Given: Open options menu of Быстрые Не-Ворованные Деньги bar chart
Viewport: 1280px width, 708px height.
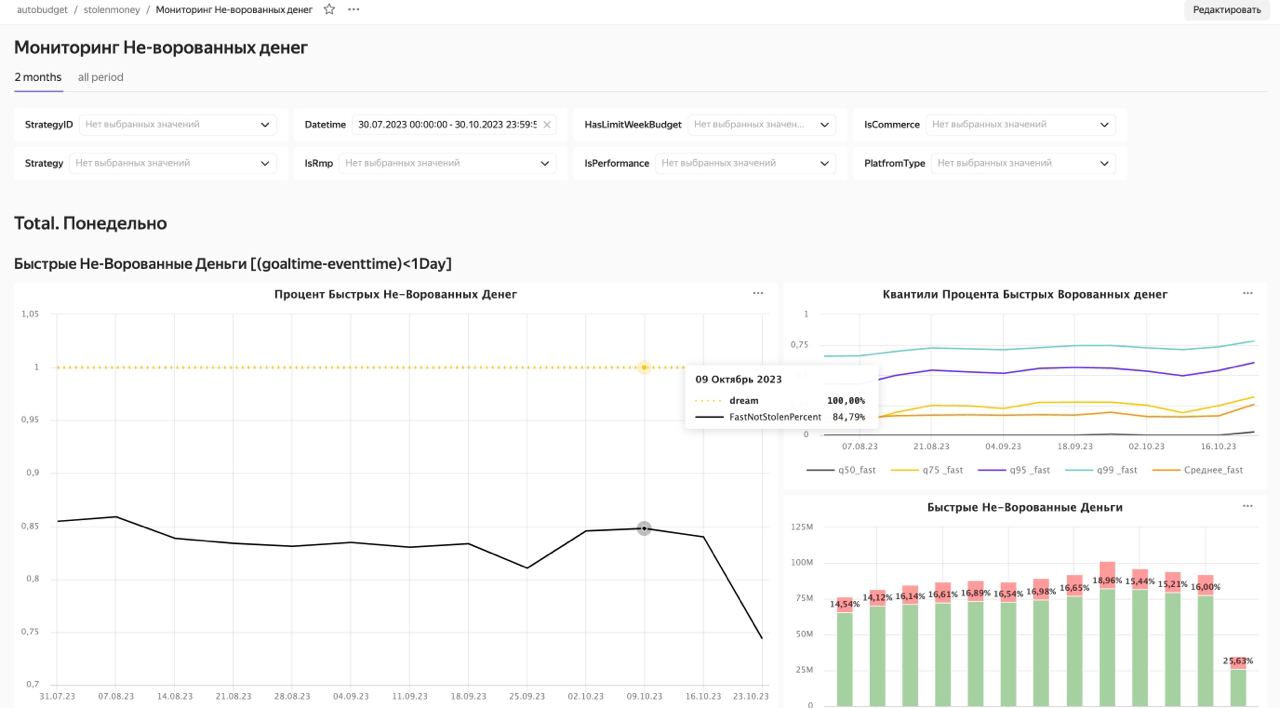Looking at the screenshot, I should [1248, 506].
